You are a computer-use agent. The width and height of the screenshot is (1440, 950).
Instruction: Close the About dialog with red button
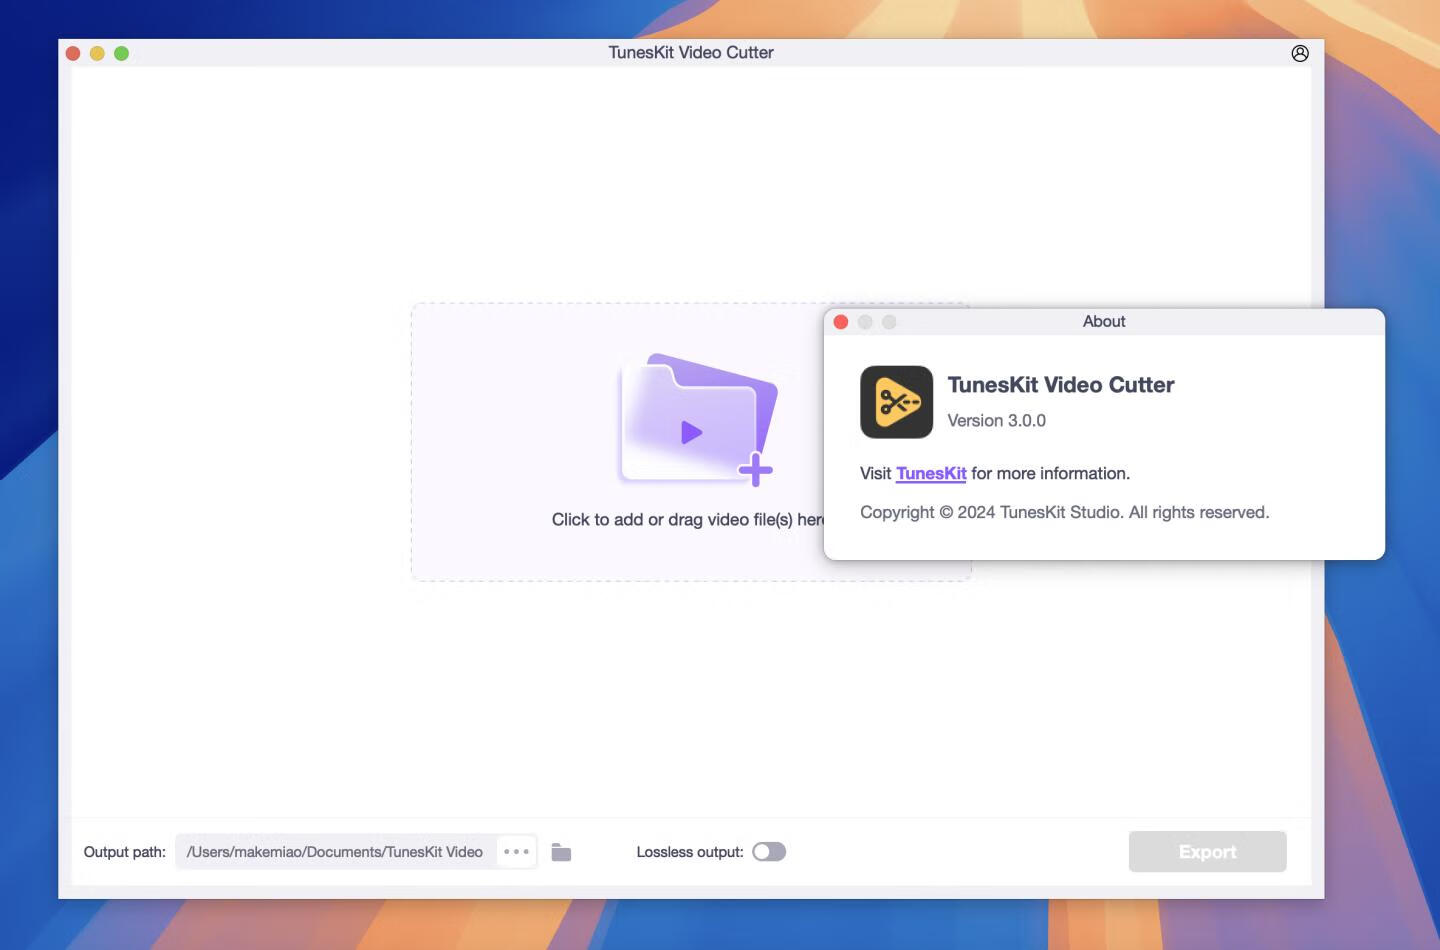coord(841,322)
